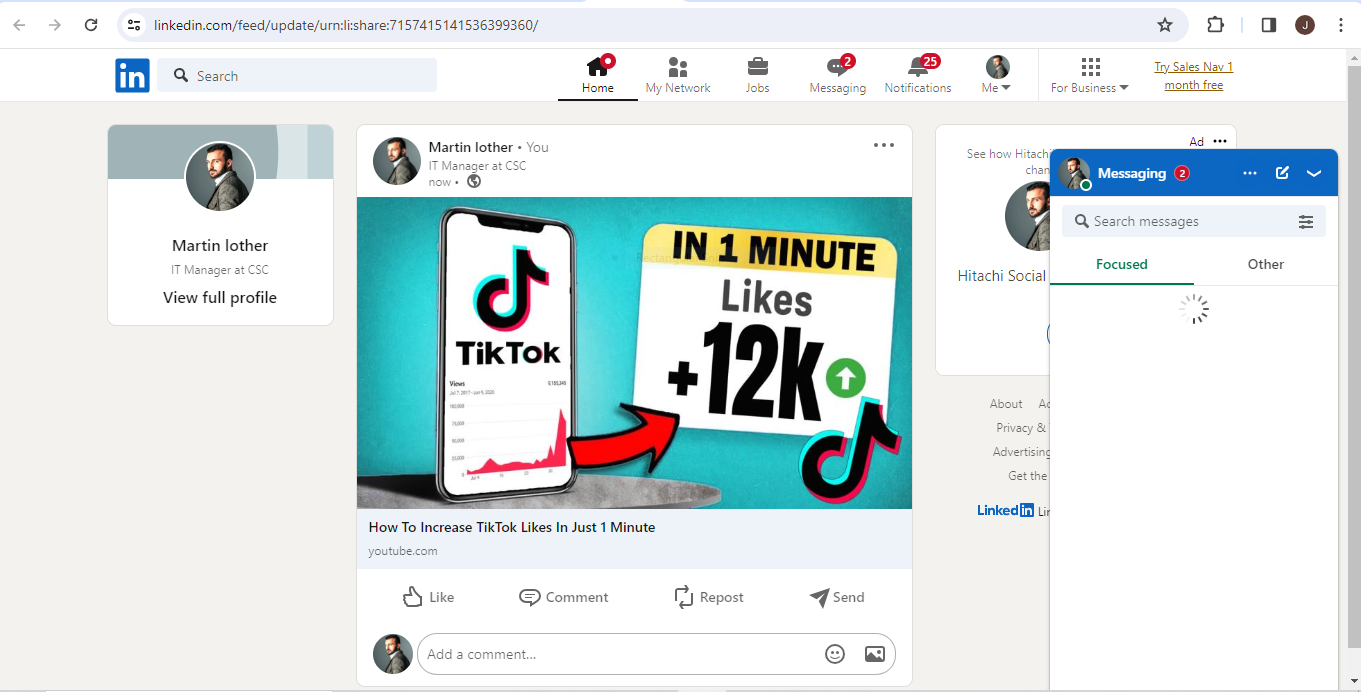Screen dimensions: 1361x692
Task: Open the About footer link
Action: [1006, 404]
